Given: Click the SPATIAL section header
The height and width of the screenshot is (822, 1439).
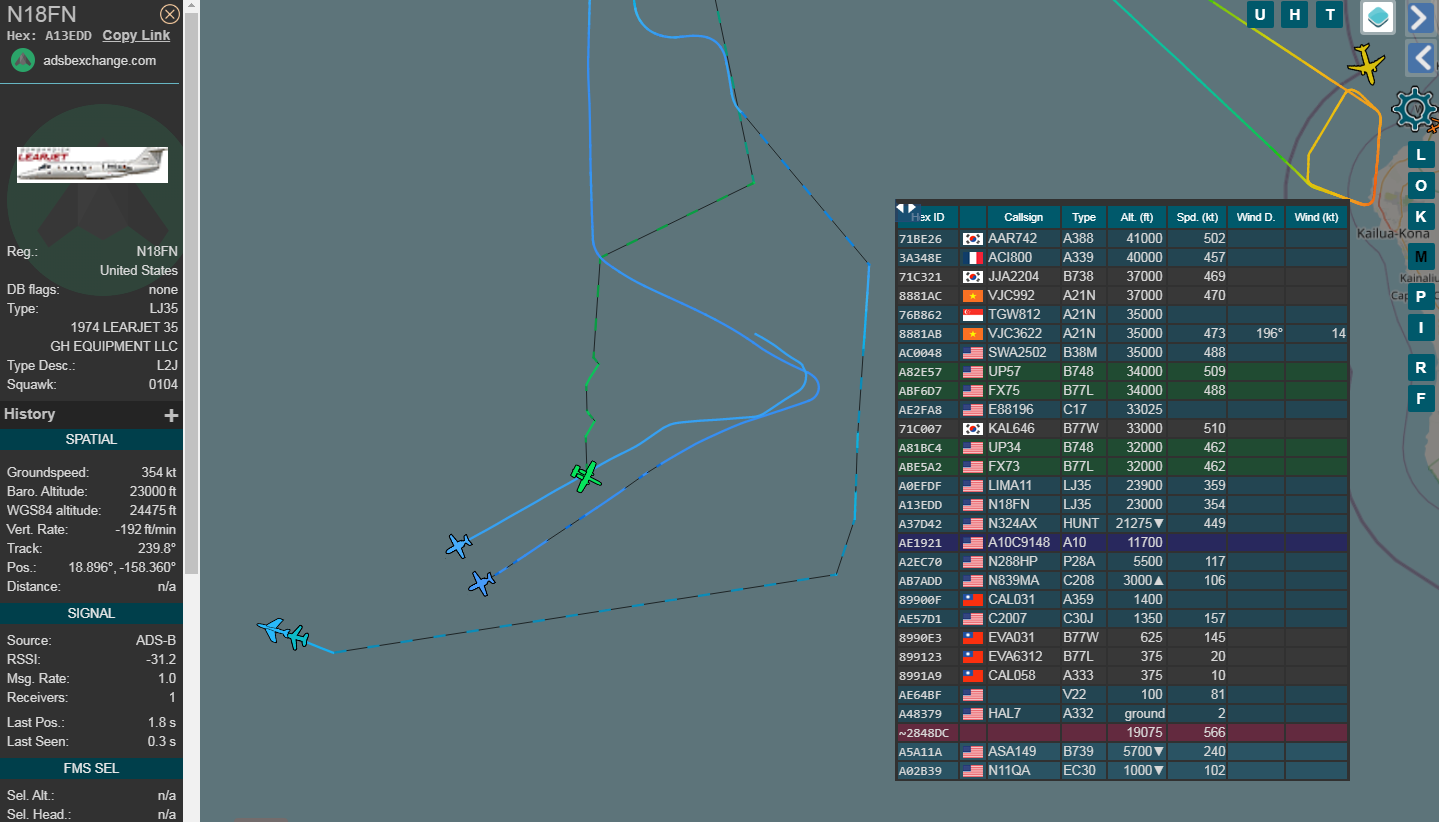Looking at the screenshot, I should tap(91, 440).
